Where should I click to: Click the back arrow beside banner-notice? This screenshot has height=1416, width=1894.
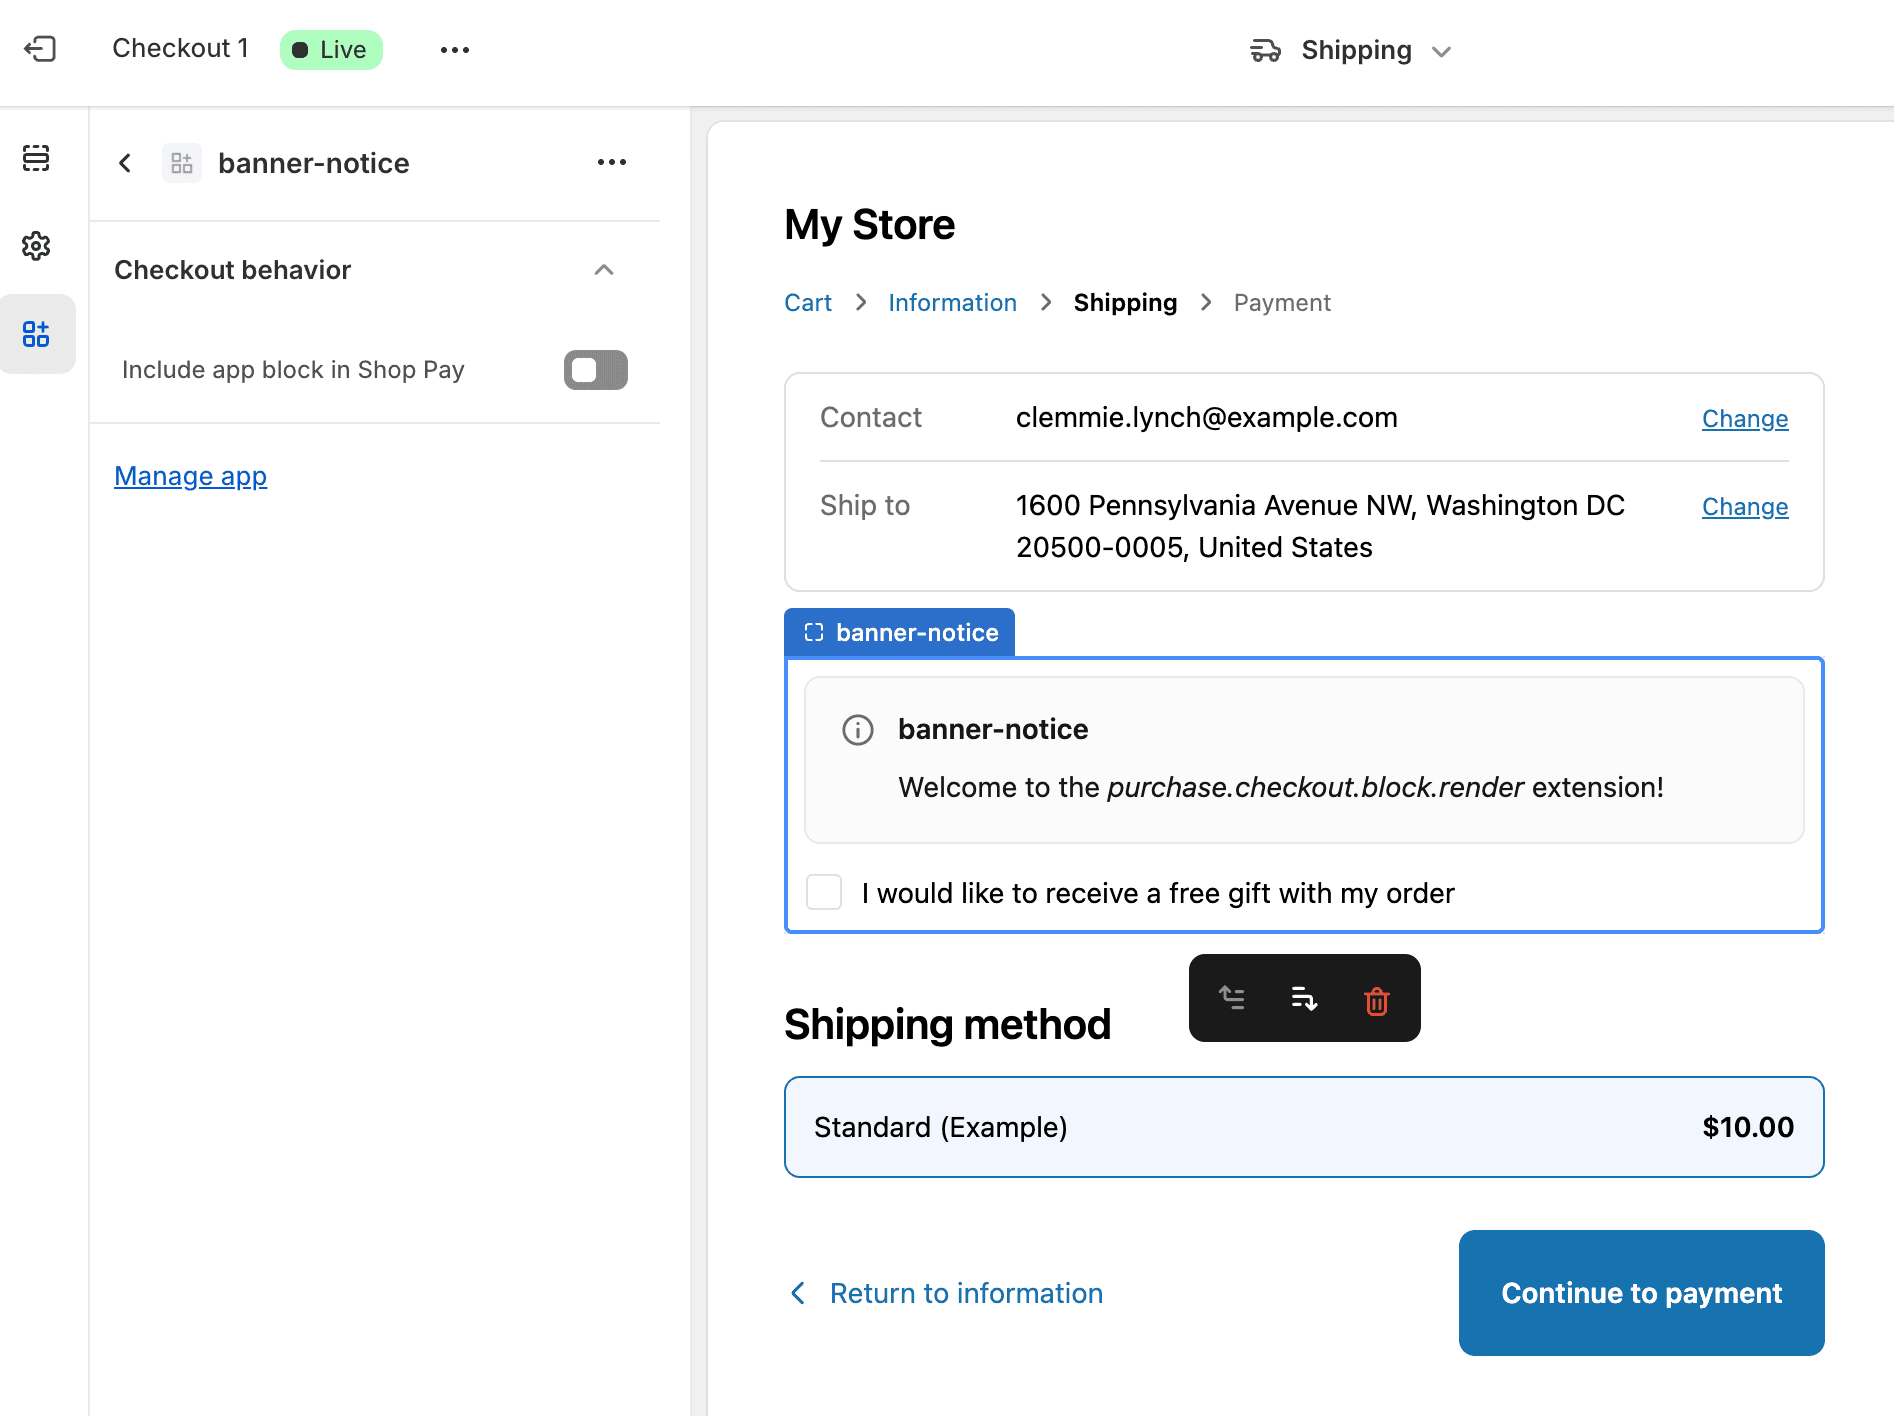pos(125,163)
